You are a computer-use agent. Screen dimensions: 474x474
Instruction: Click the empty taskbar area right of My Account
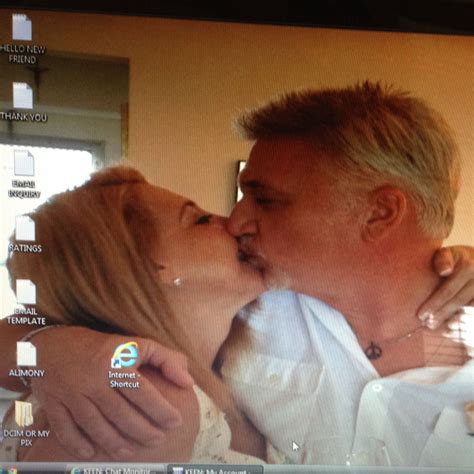coord(367,470)
